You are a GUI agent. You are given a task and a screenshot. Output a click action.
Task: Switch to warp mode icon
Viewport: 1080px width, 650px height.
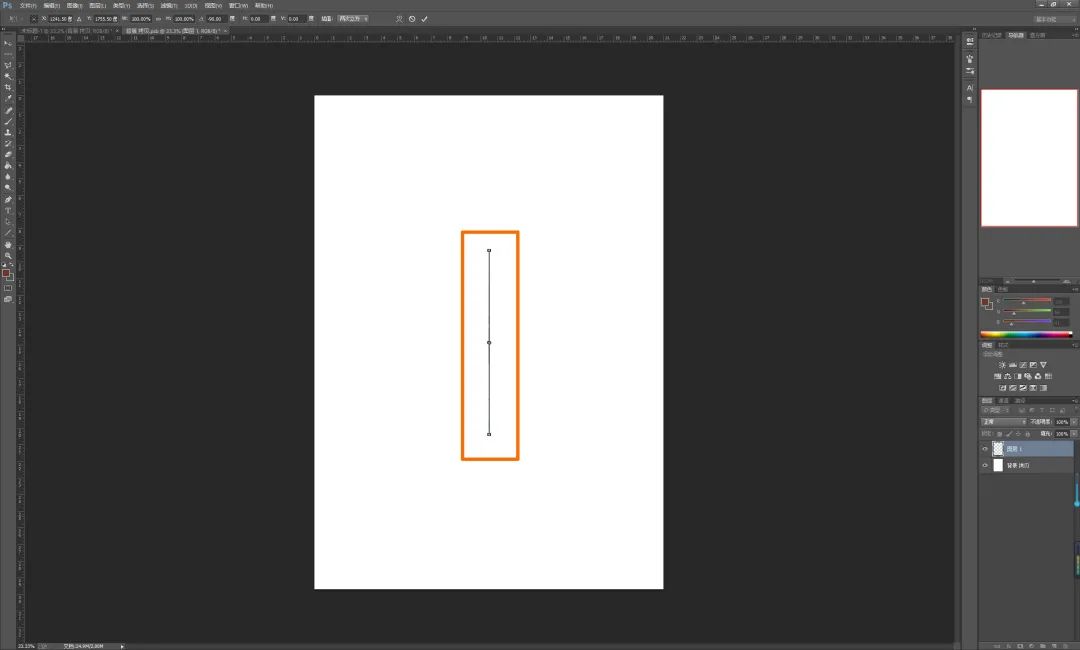(x=399, y=19)
